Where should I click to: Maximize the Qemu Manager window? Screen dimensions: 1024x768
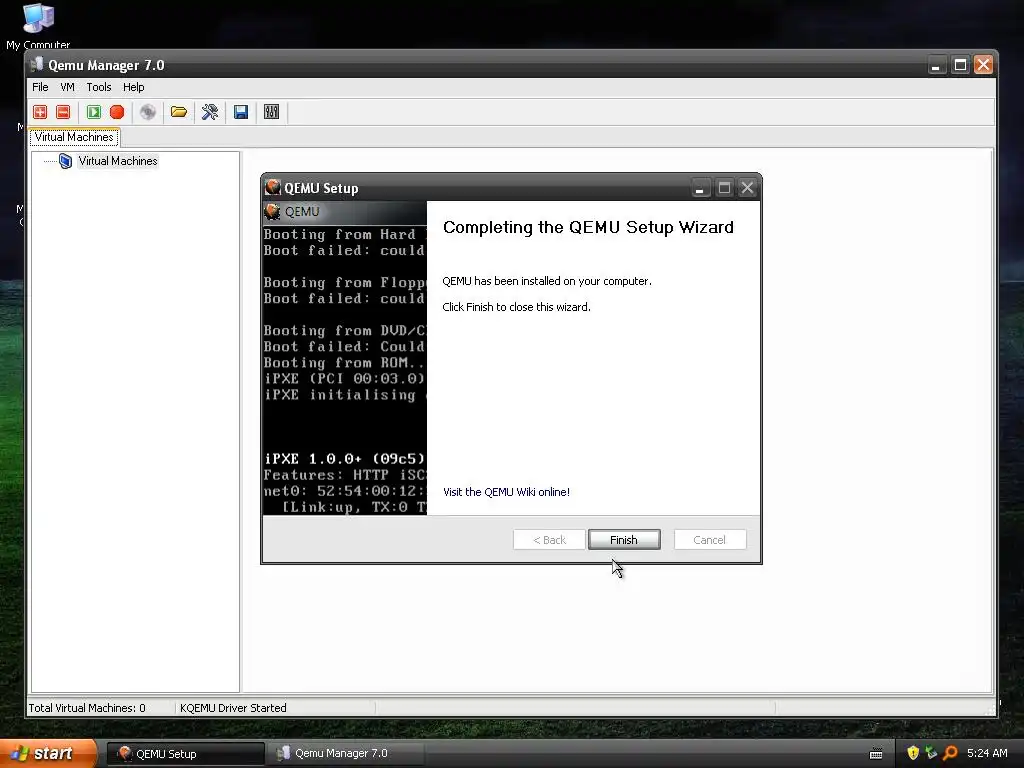(x=960, y=65)
